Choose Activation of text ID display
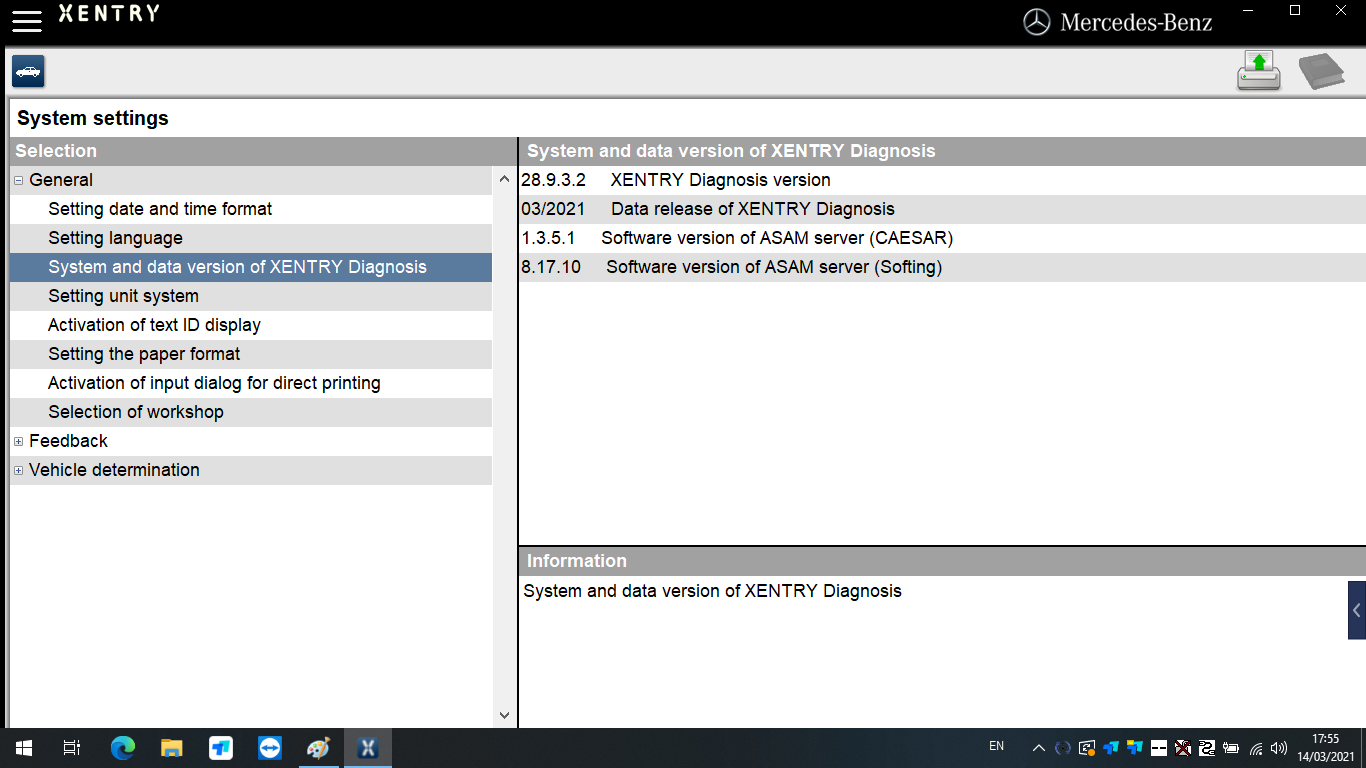 [154, 325]
